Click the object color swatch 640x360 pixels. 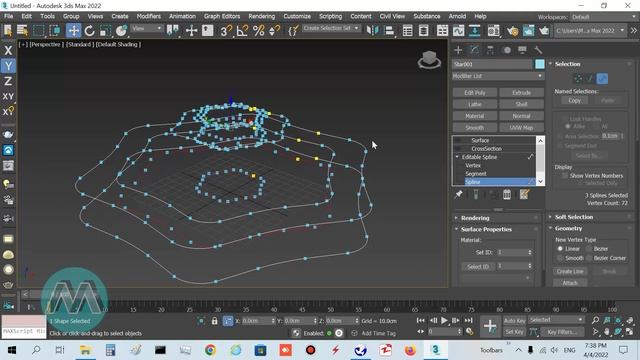point(540,64)
